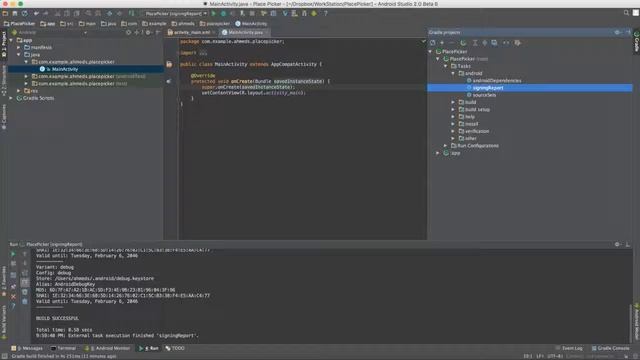This screenshot has height=360, width=640.
Task: Open Project panel gear settings
Action: point(148,32)
